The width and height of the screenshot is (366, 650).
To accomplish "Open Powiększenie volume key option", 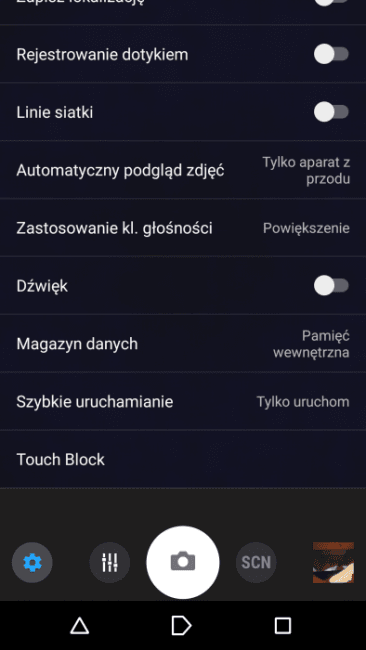I will point(306,228).
